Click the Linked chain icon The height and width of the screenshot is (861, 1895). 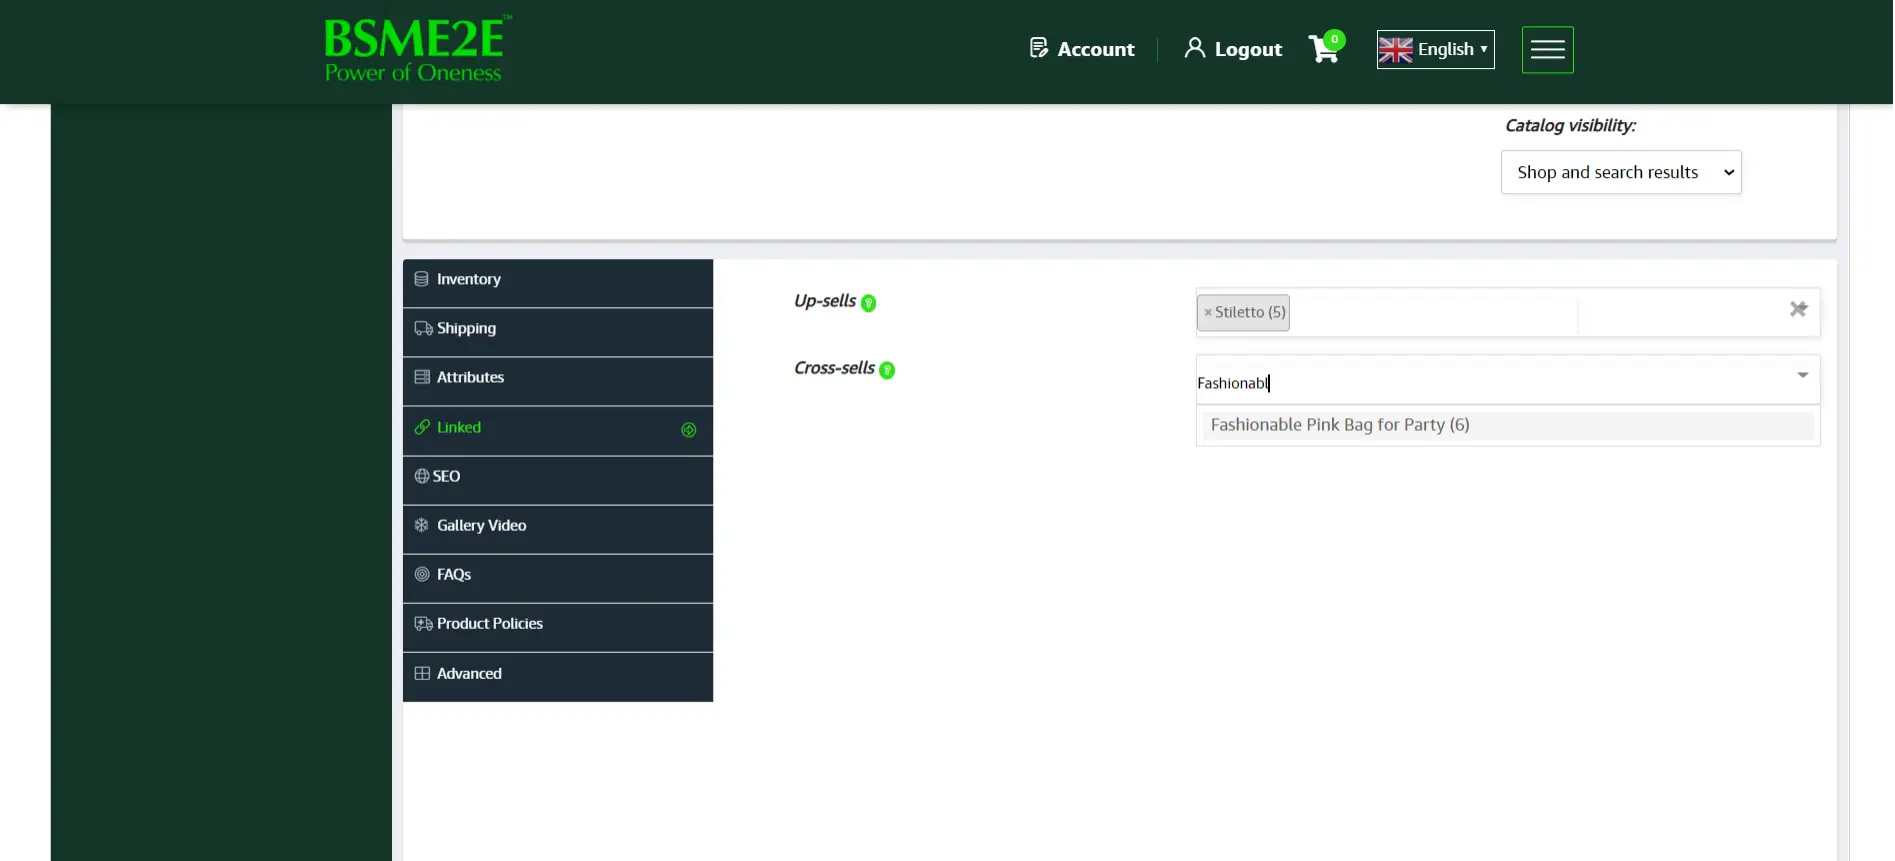point(422,427)
